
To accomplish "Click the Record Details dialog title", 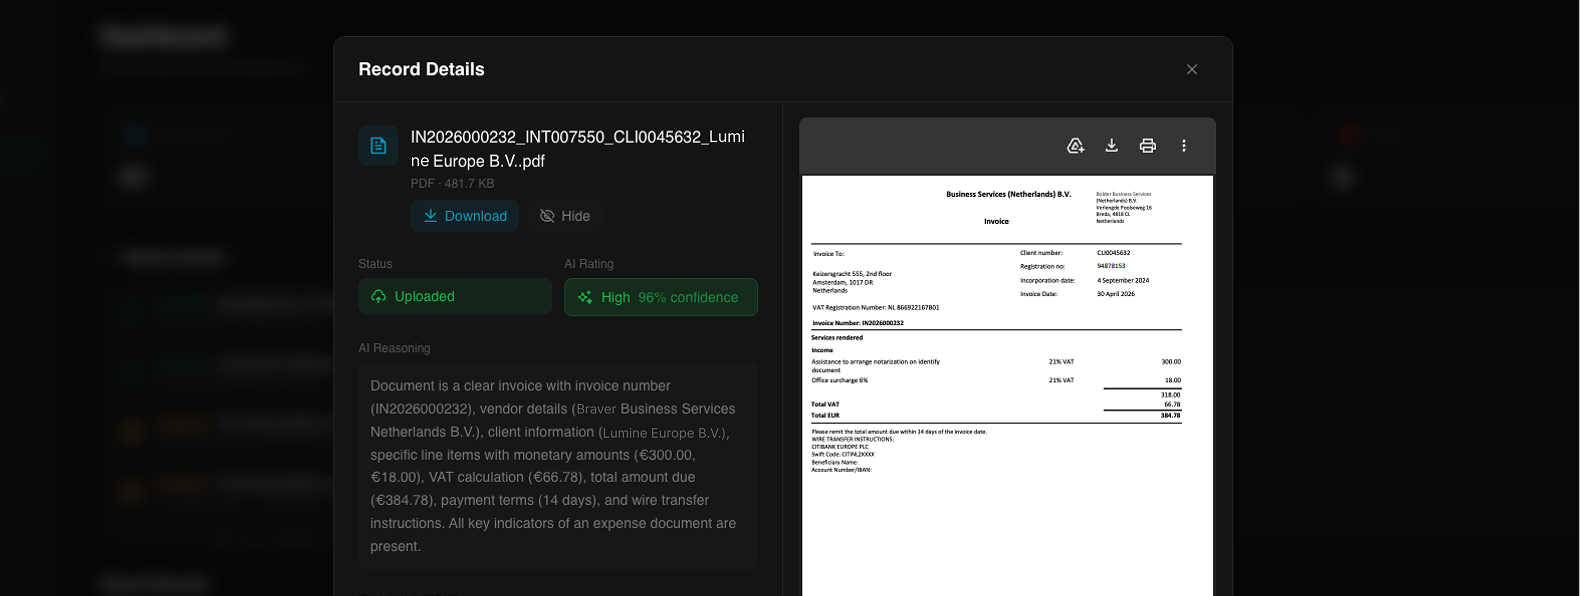I will click(x=421, y=70).
